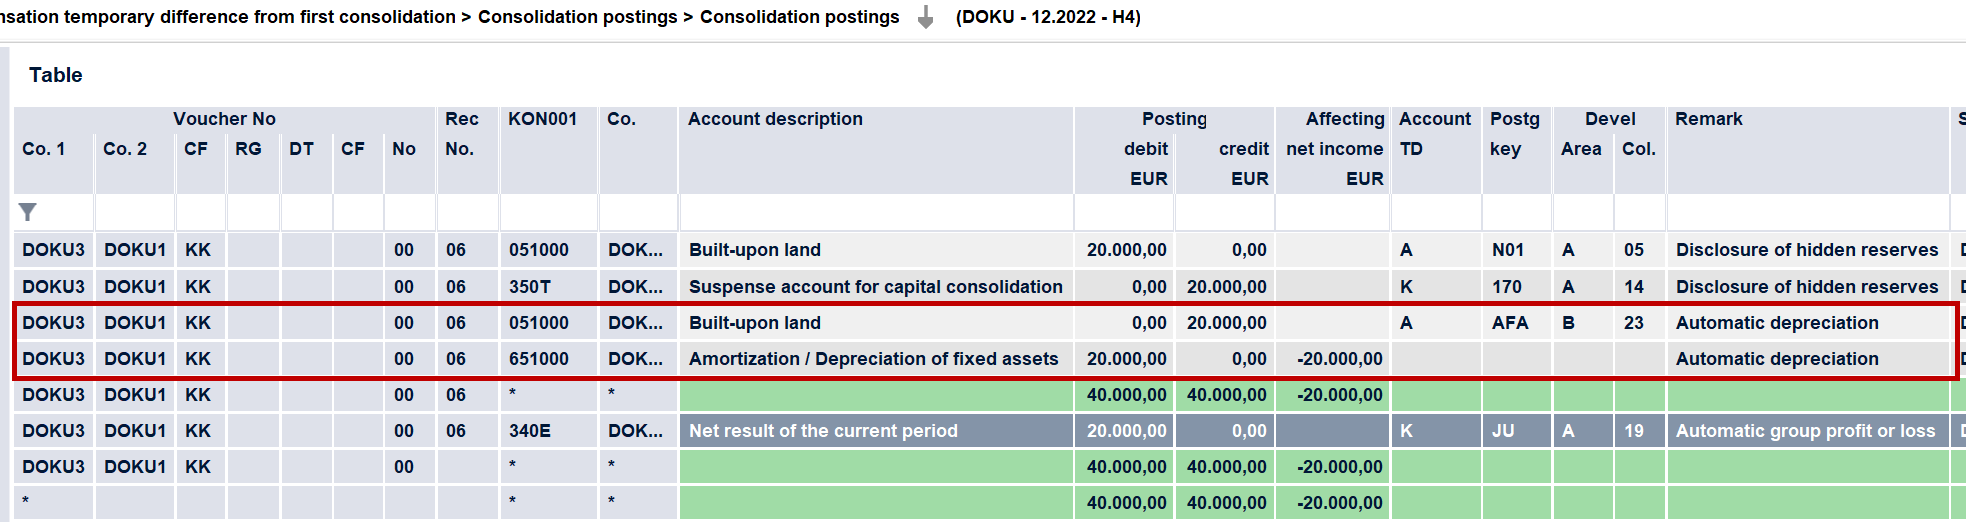The image size is (1966, 522).
Task: Click the filter funnel icon in table
Action: pos(28,212)
